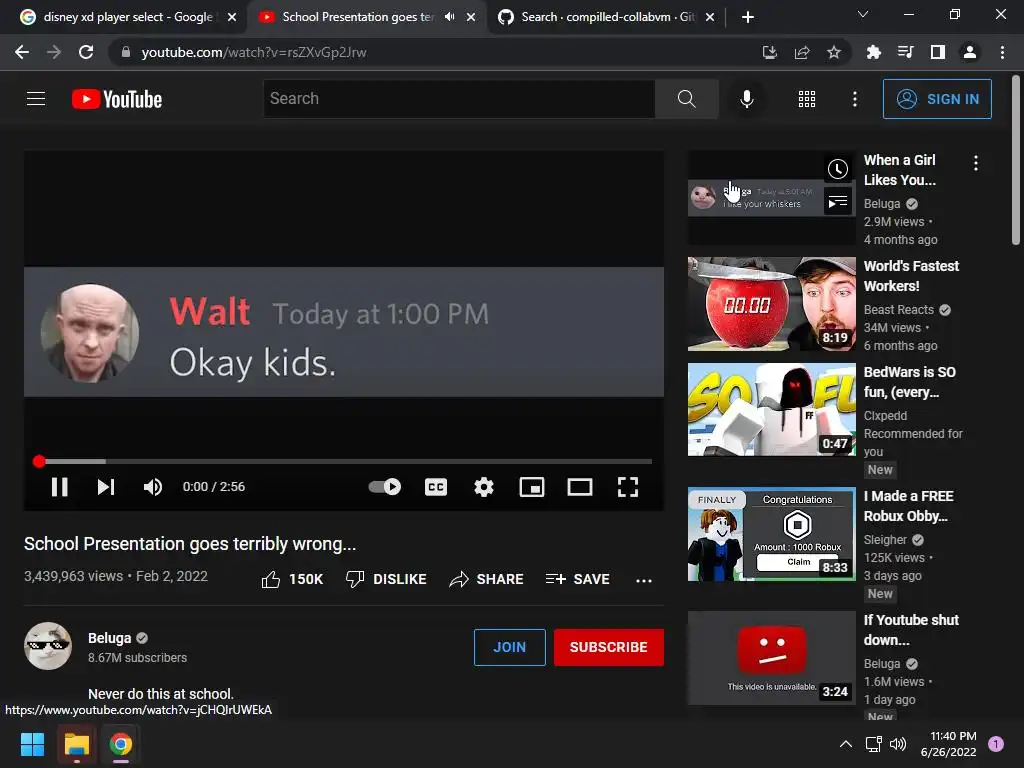Pause the video
Image resolution: width=1024 pixels, height=768 pixels.
pyautogui.click(x=59, y=487)
